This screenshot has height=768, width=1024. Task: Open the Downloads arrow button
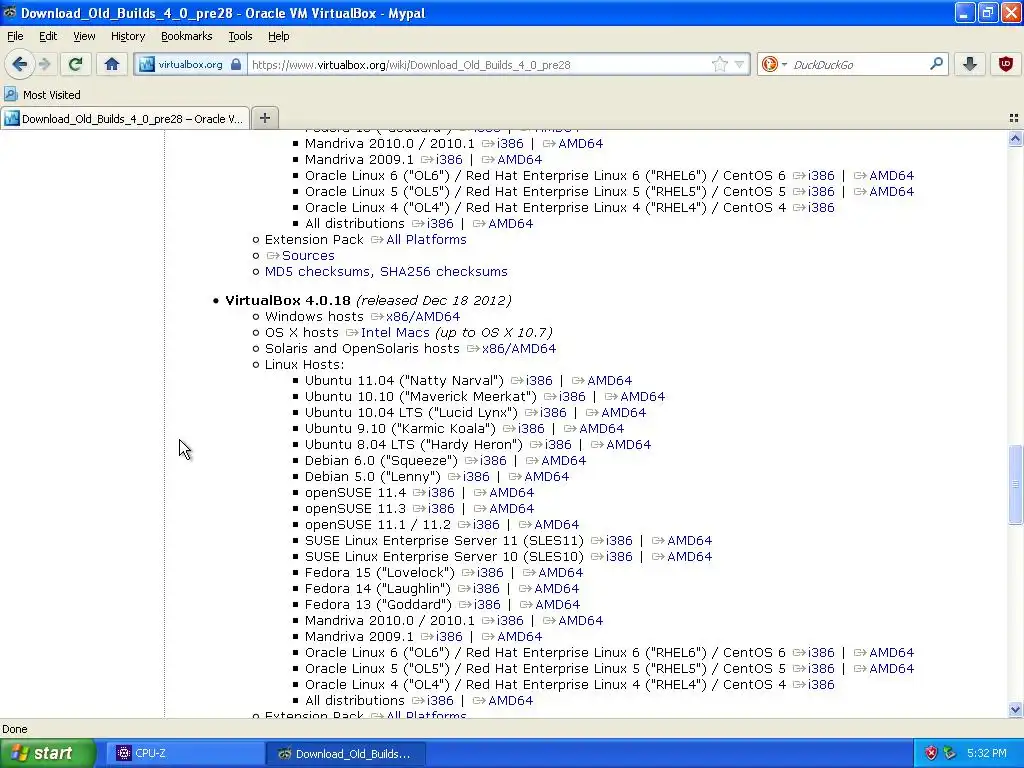pos(970,64)
